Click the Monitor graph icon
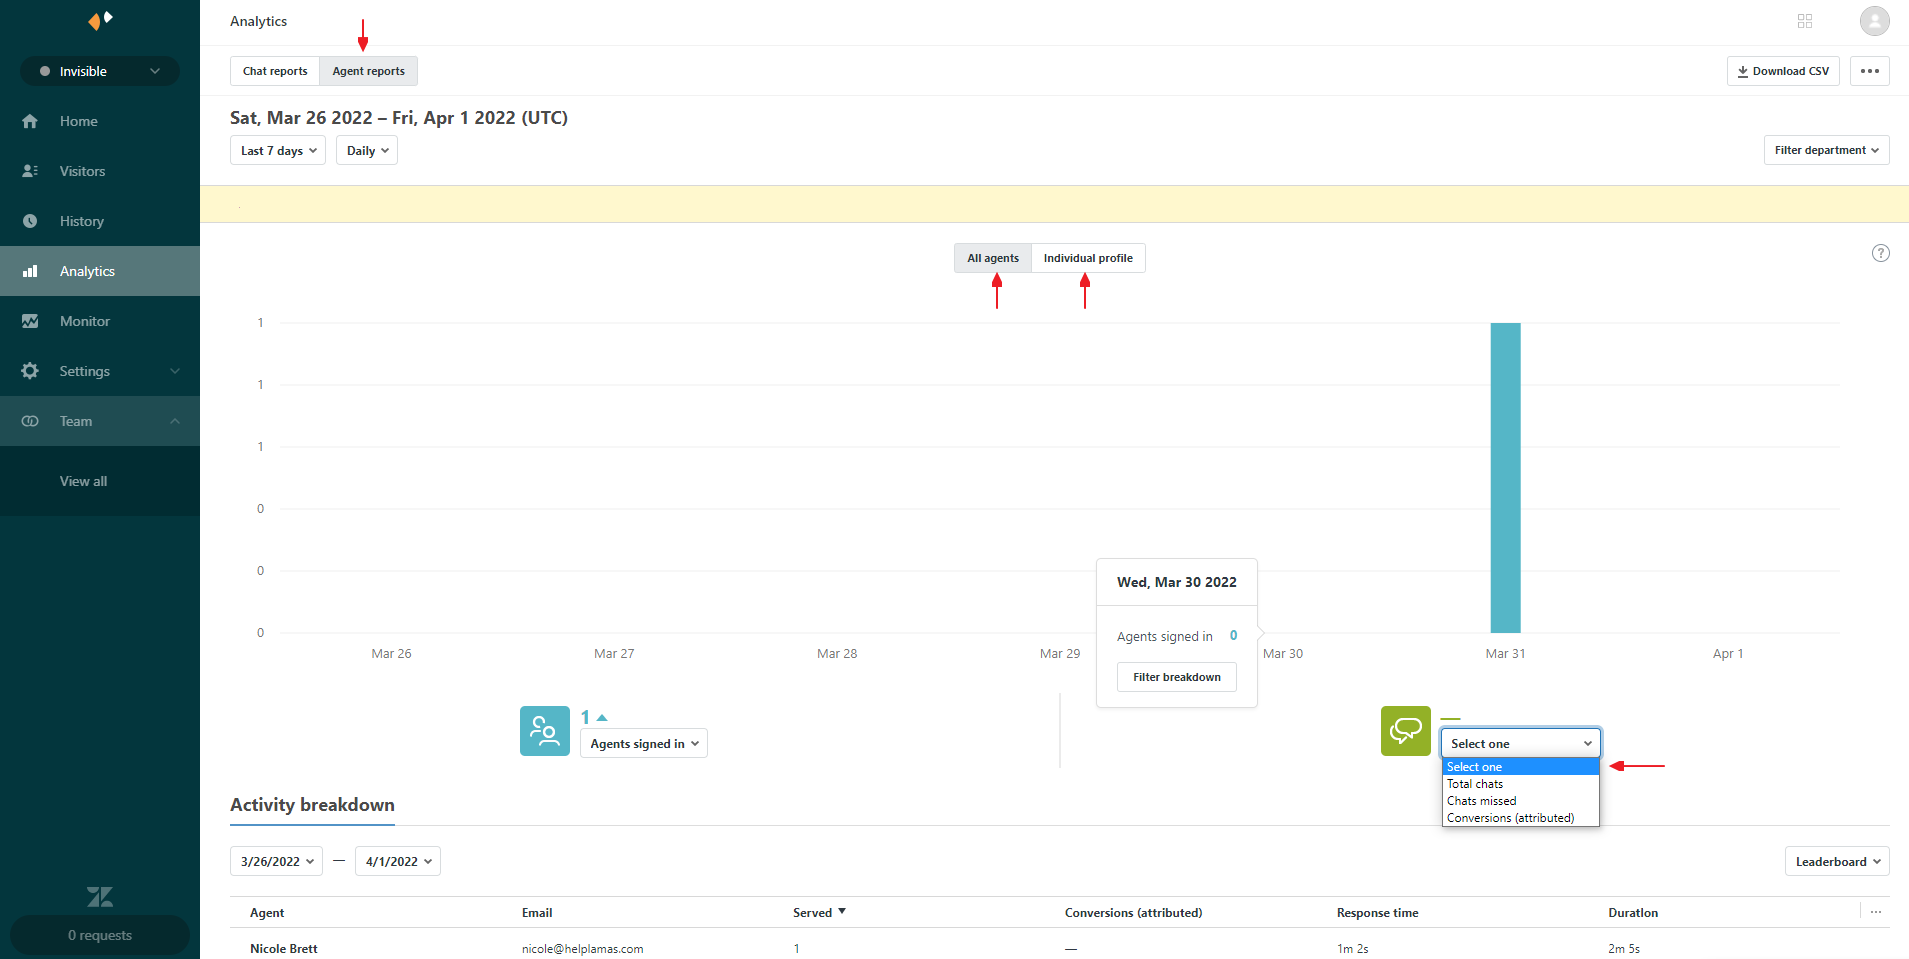 [30, 321]
